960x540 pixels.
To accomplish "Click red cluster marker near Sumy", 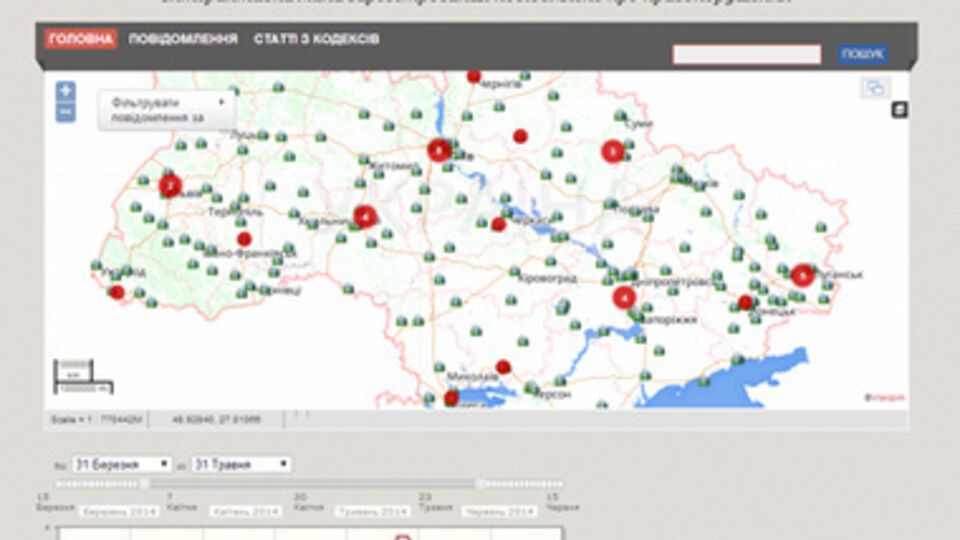I will (613, 152).
